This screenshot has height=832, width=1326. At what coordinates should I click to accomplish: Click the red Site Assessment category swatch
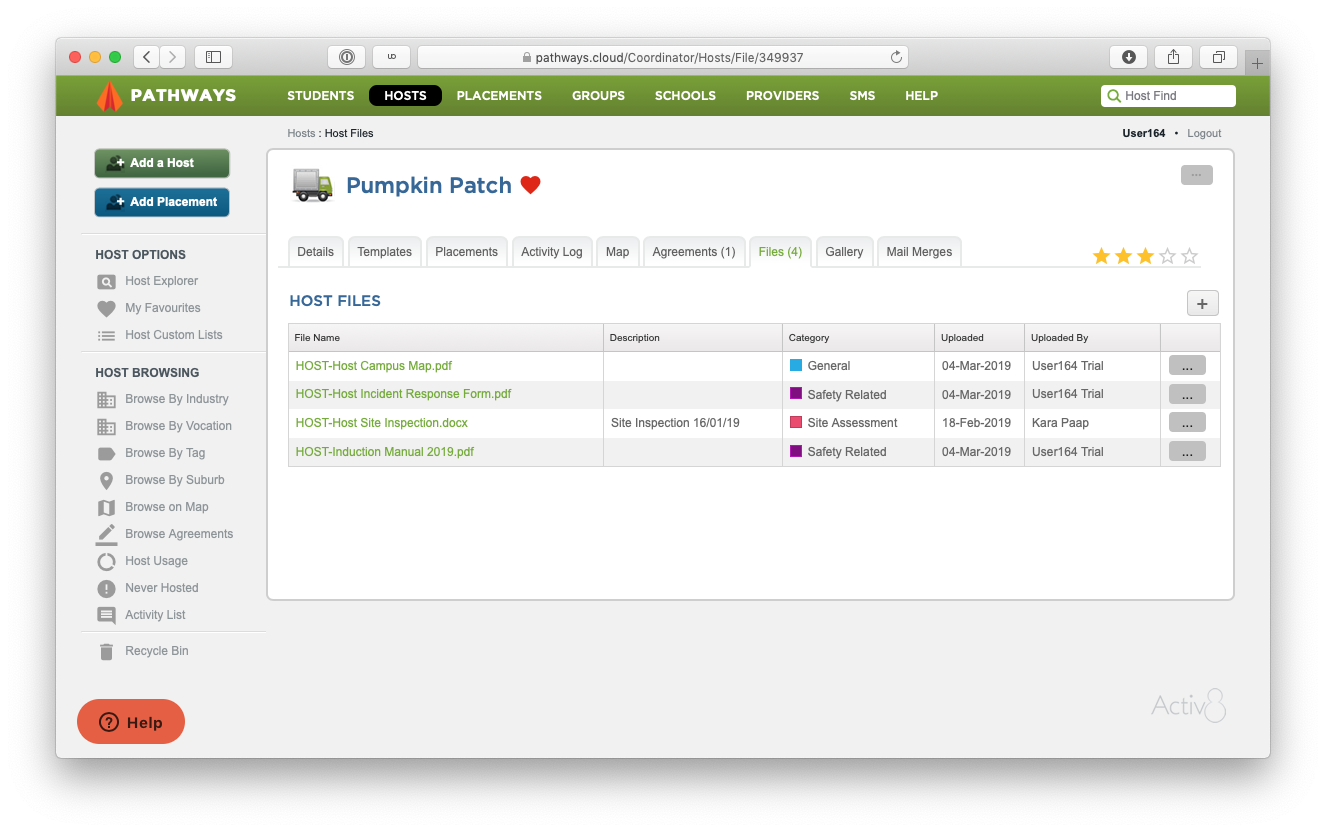[x=796, y=422]
